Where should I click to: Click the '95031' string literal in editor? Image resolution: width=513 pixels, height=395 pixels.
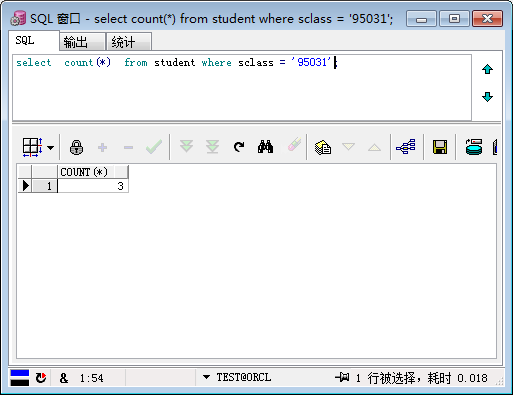311,62
